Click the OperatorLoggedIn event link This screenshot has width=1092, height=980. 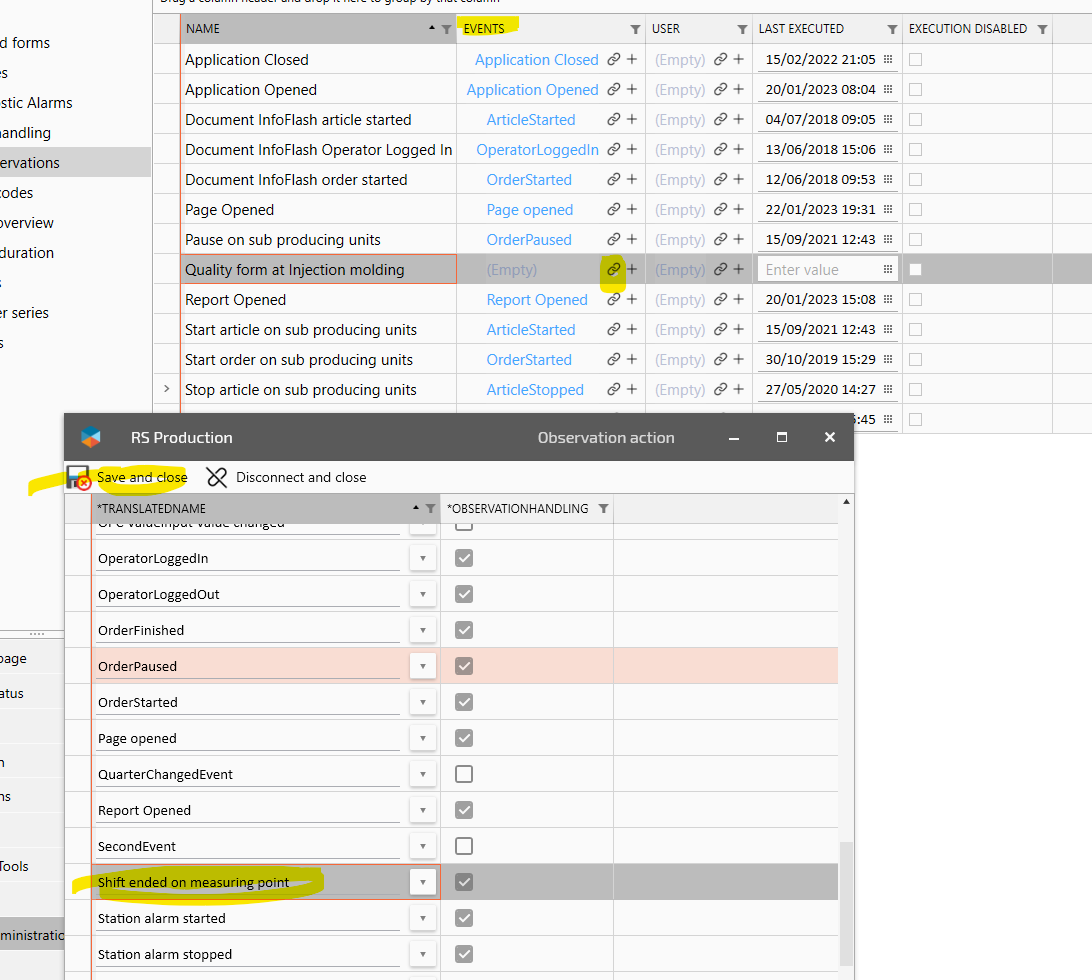tap(537, 150)
